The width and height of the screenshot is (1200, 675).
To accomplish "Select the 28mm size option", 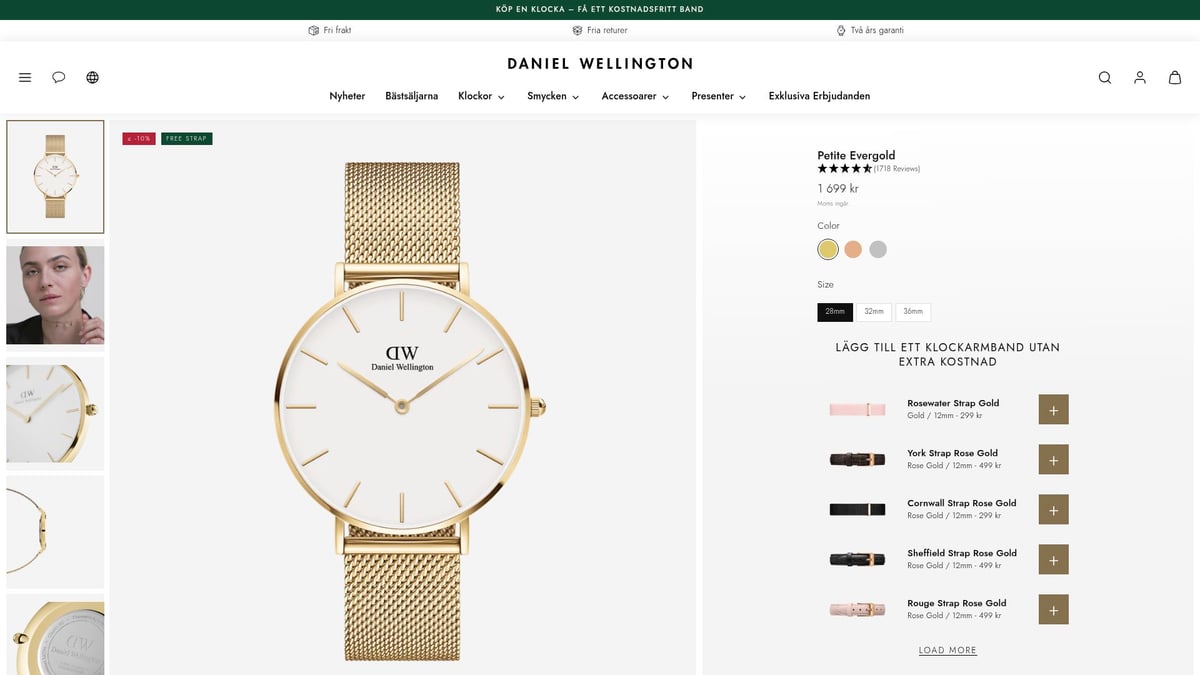I will point(835,312).
